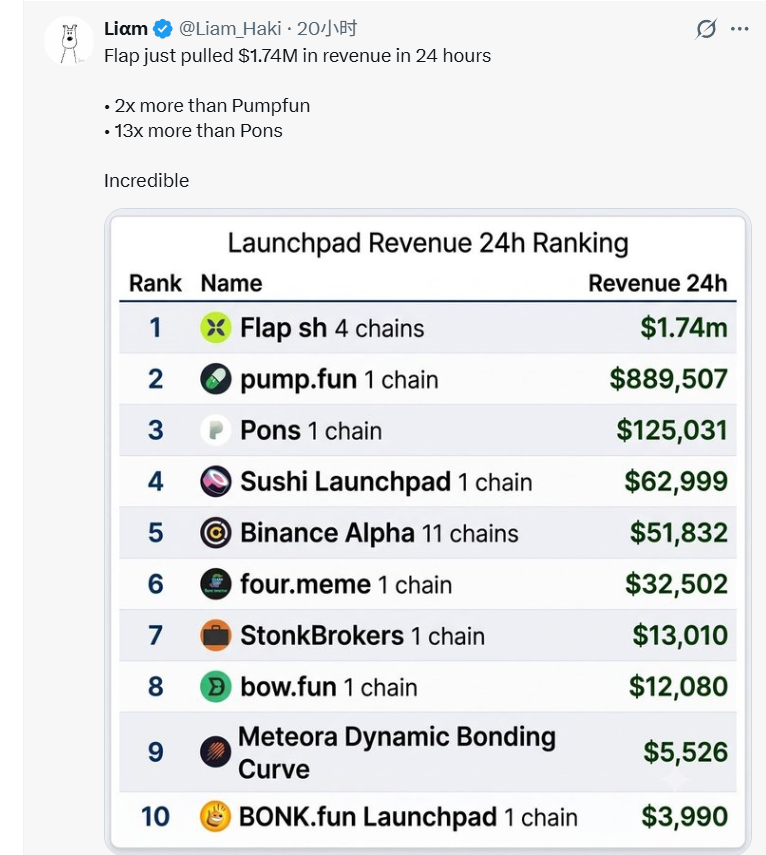
Task: Click the Binance Alpha logo icon
Action: coord(215,533)
